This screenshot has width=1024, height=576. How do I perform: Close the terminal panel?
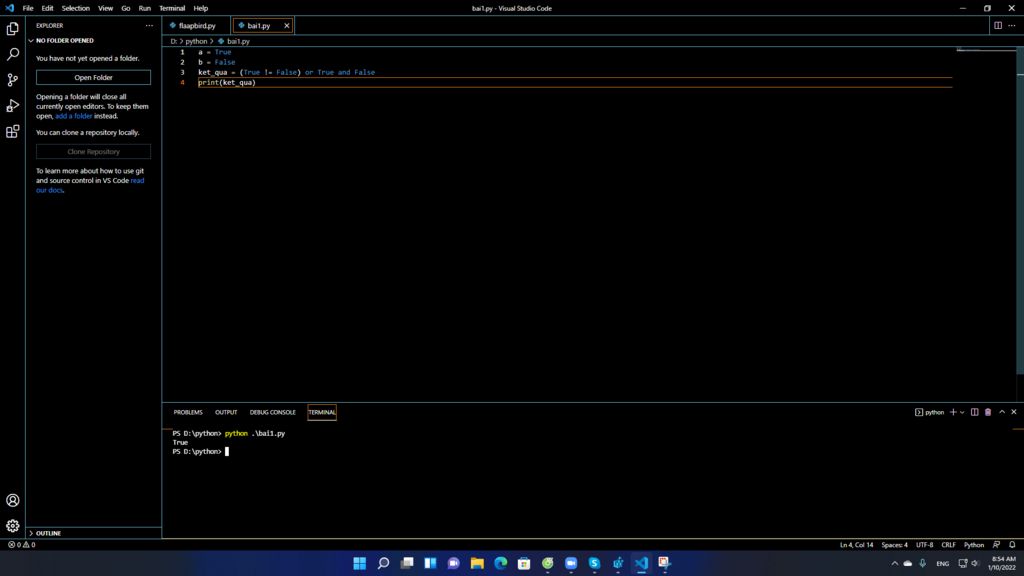(1014, 412)
